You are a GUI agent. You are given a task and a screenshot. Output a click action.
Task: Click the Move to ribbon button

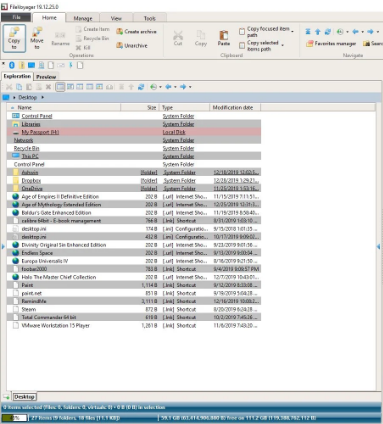(x=37, y=38)
